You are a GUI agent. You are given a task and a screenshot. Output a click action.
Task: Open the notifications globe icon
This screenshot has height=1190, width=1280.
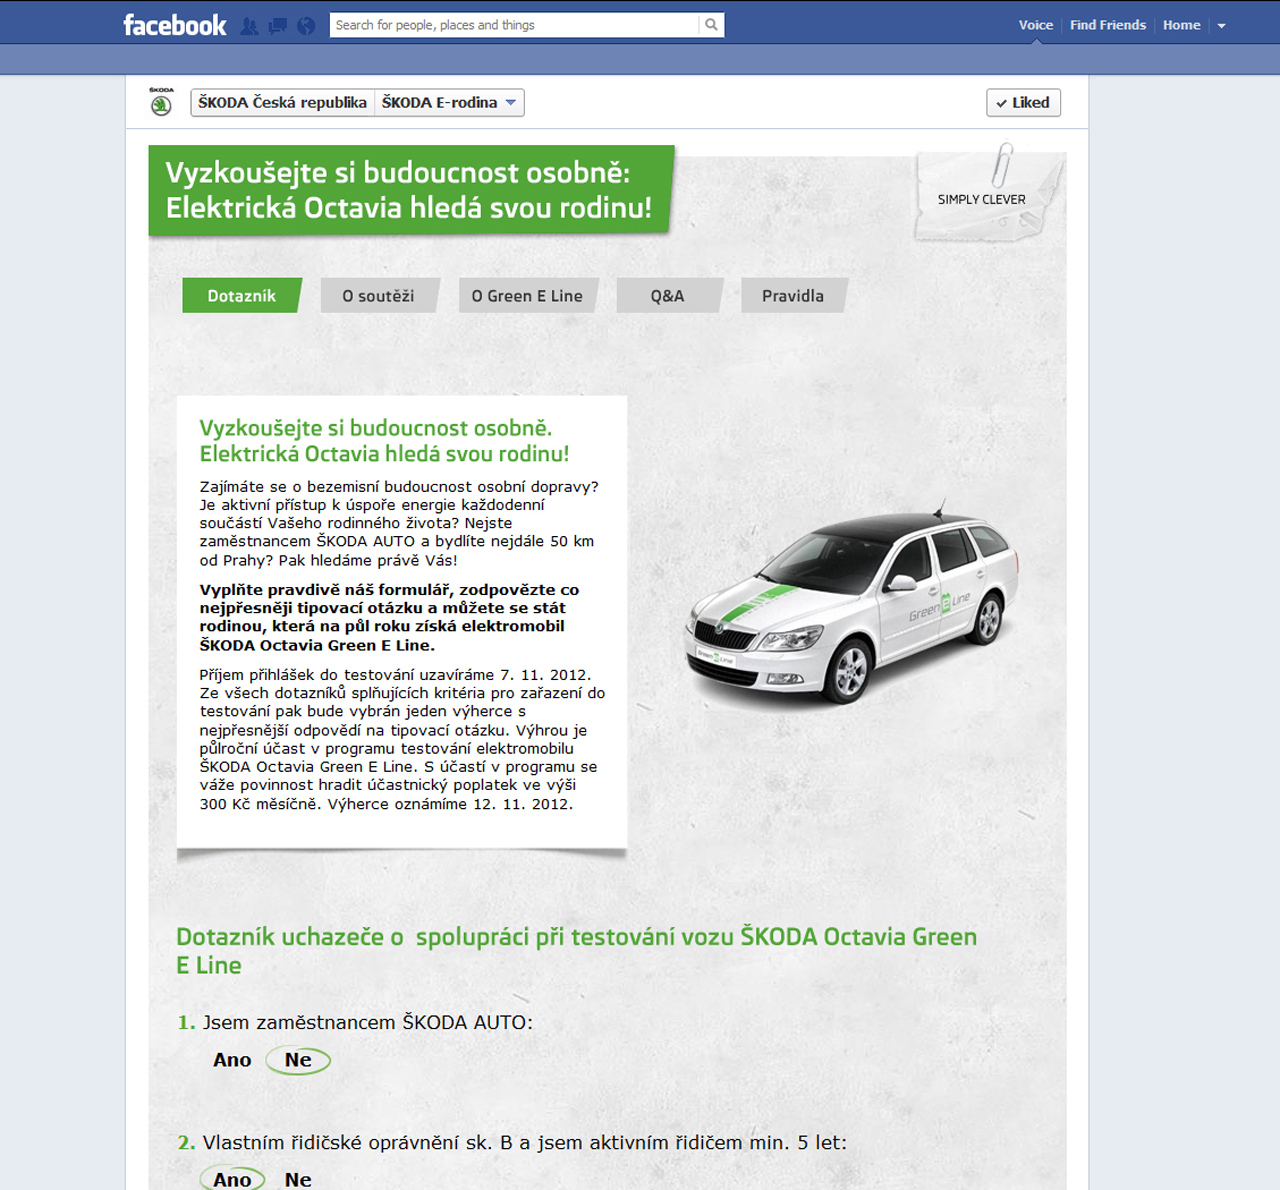[306, 25]
